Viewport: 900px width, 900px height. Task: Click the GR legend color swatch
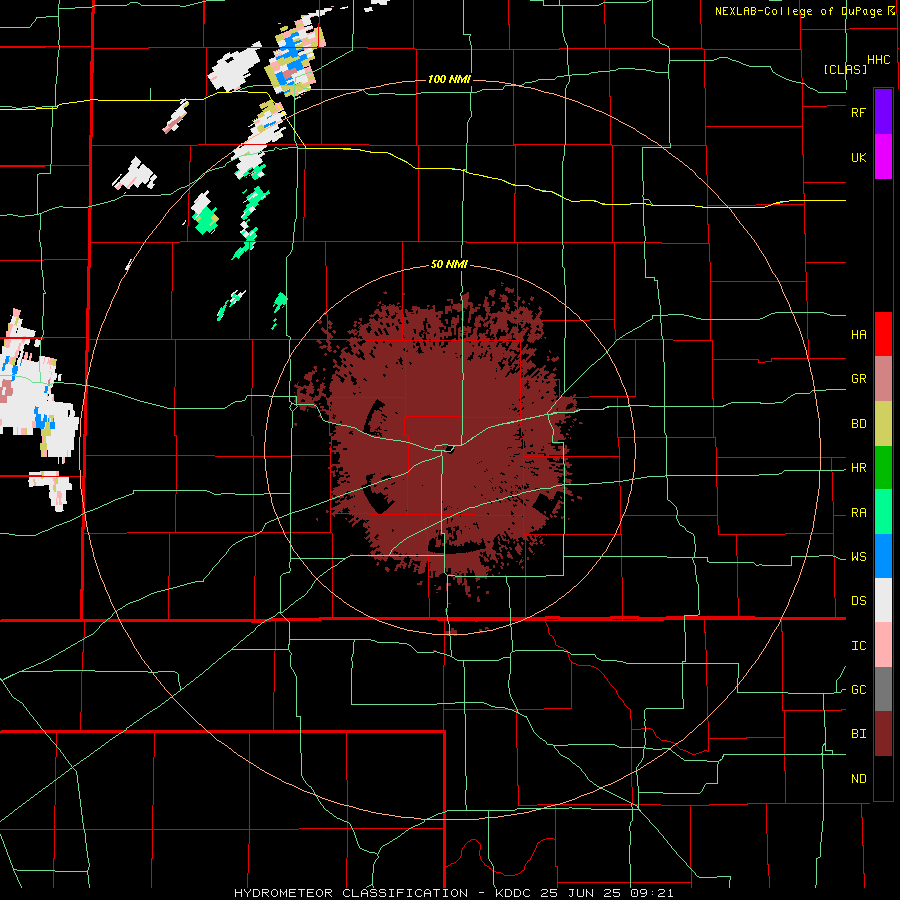point(883,379)
